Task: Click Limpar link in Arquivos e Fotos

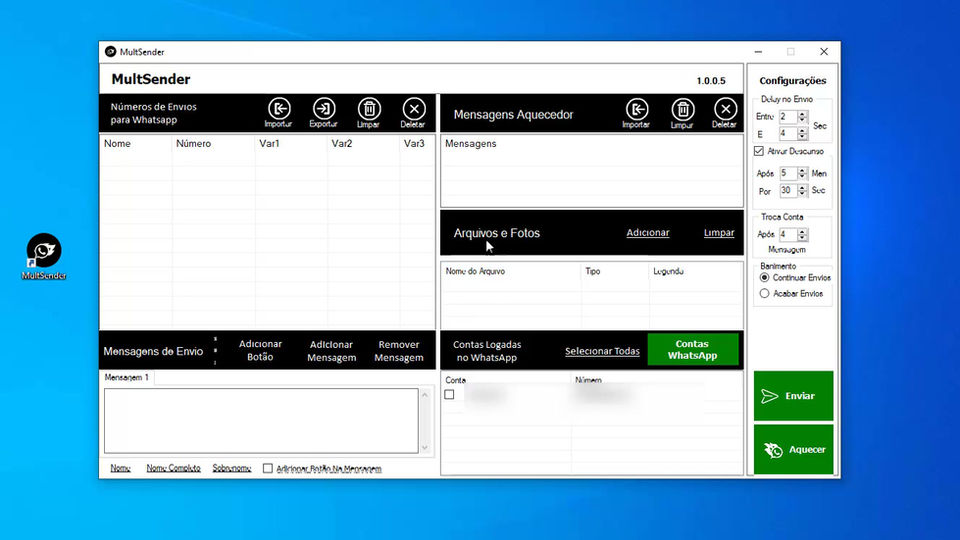Action: pyautogui.click(x=719, y=233)
